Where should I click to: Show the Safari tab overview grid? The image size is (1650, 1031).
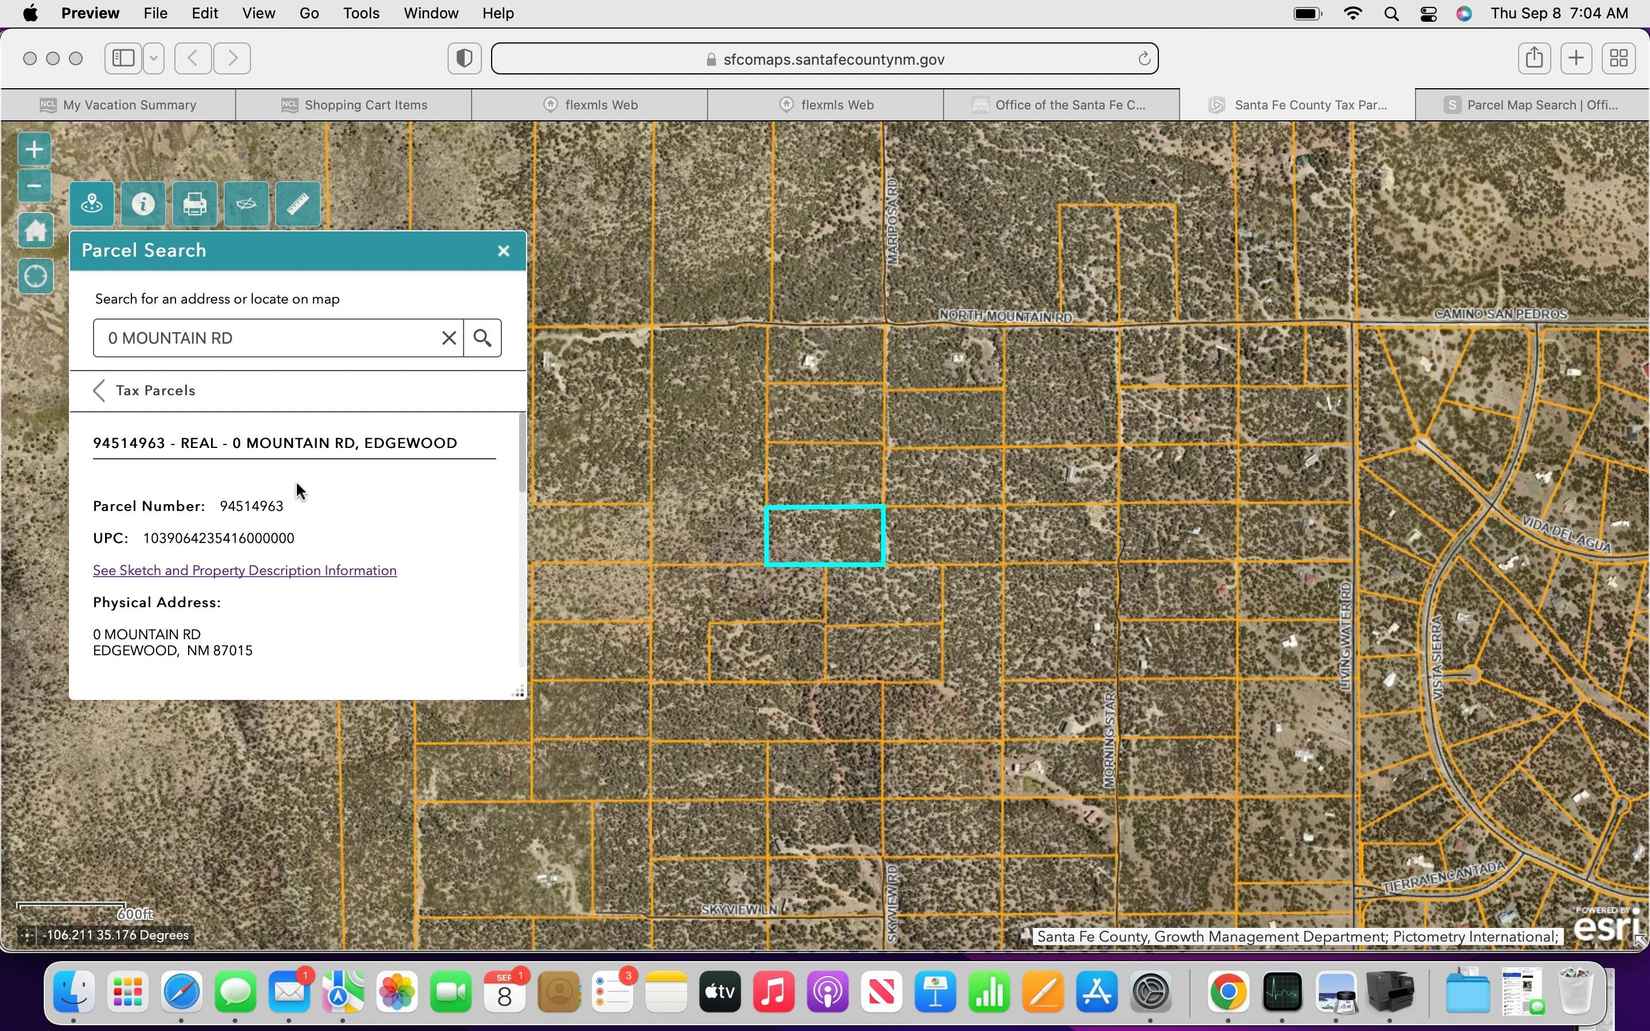coord(1618,58)
